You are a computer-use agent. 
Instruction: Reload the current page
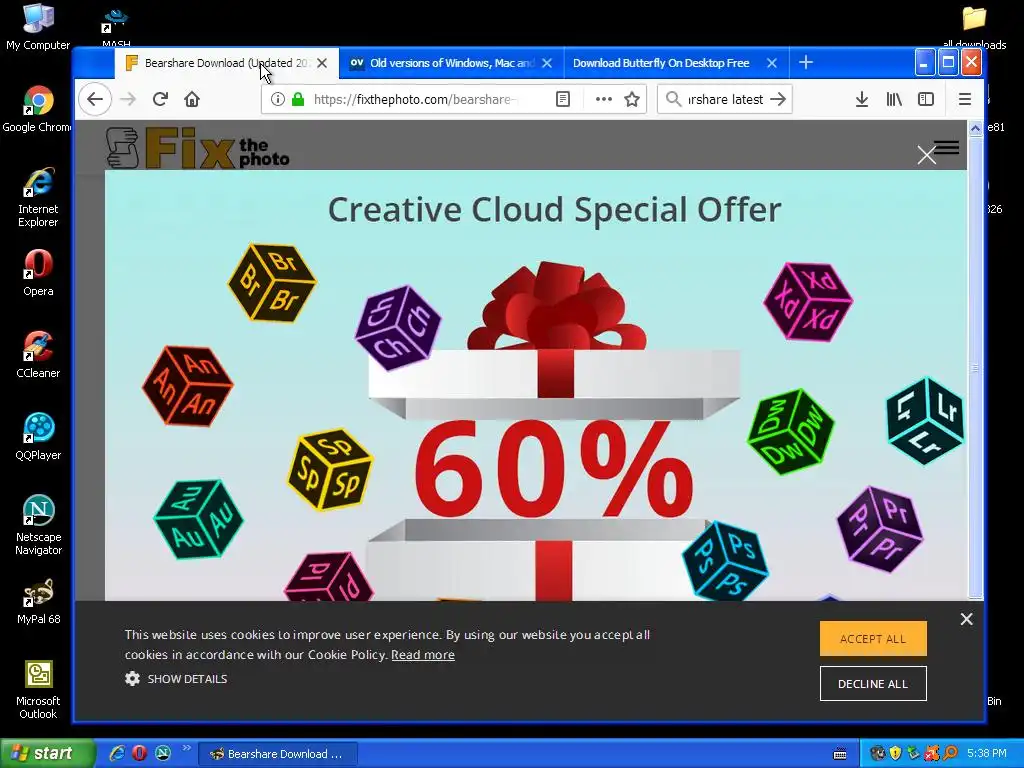[x=160, y=99]
